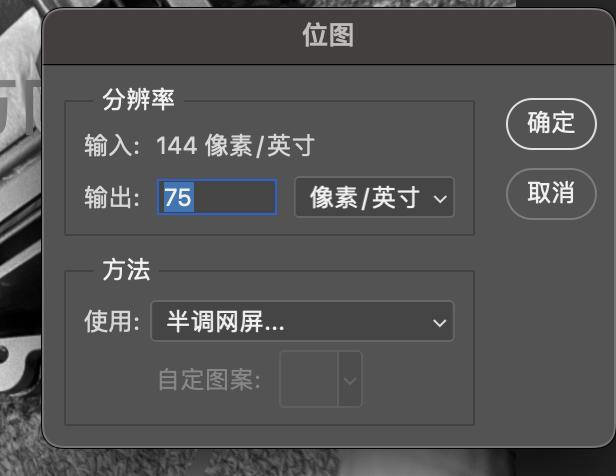The height and width of the screenshot is (476, 616).
Task: Click the canvas image left of the dialog
Action: [x=20, y=236]
